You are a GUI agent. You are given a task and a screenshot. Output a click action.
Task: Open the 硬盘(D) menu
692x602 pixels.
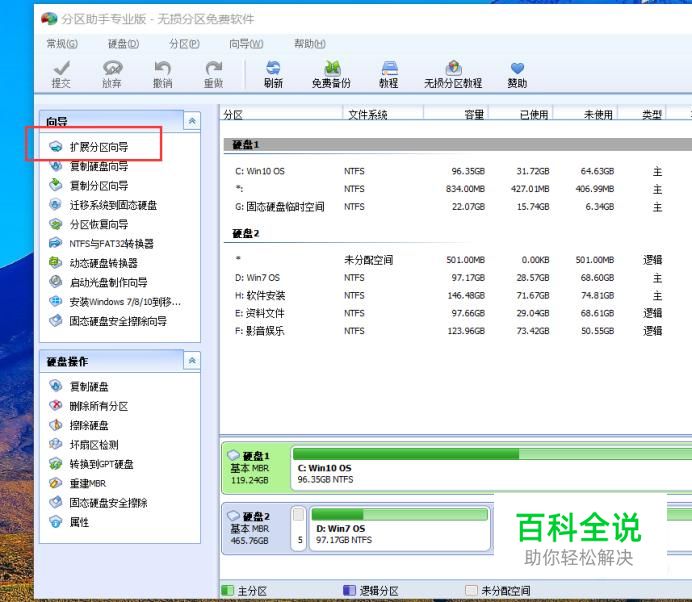[124, 44]
